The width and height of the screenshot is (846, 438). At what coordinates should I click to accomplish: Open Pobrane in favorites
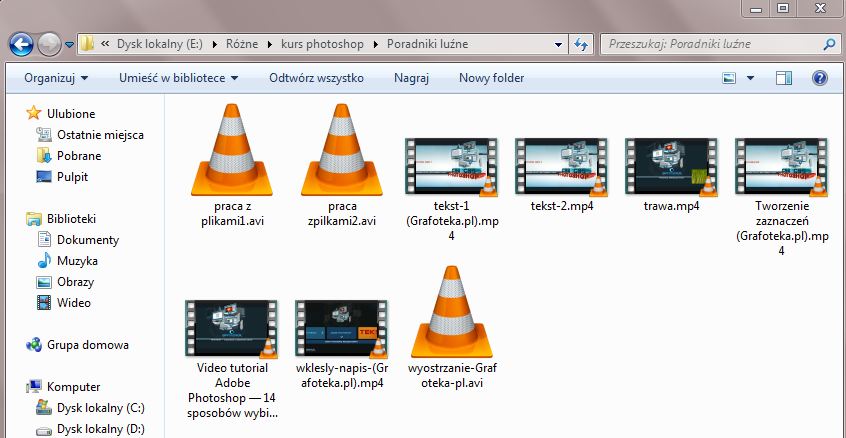pos(79,156)
